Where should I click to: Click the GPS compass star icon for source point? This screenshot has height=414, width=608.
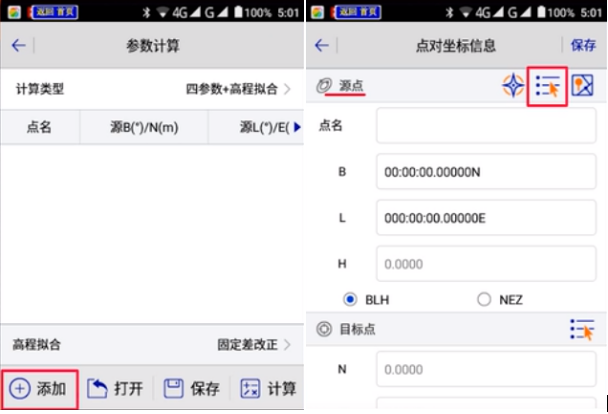click(513, 86)
